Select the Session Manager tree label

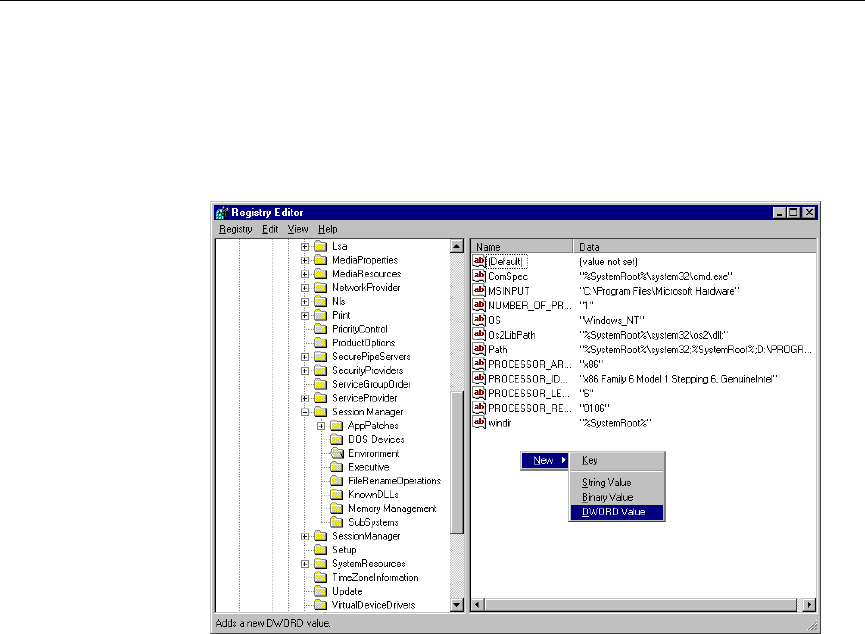click(x=367, y=412)
